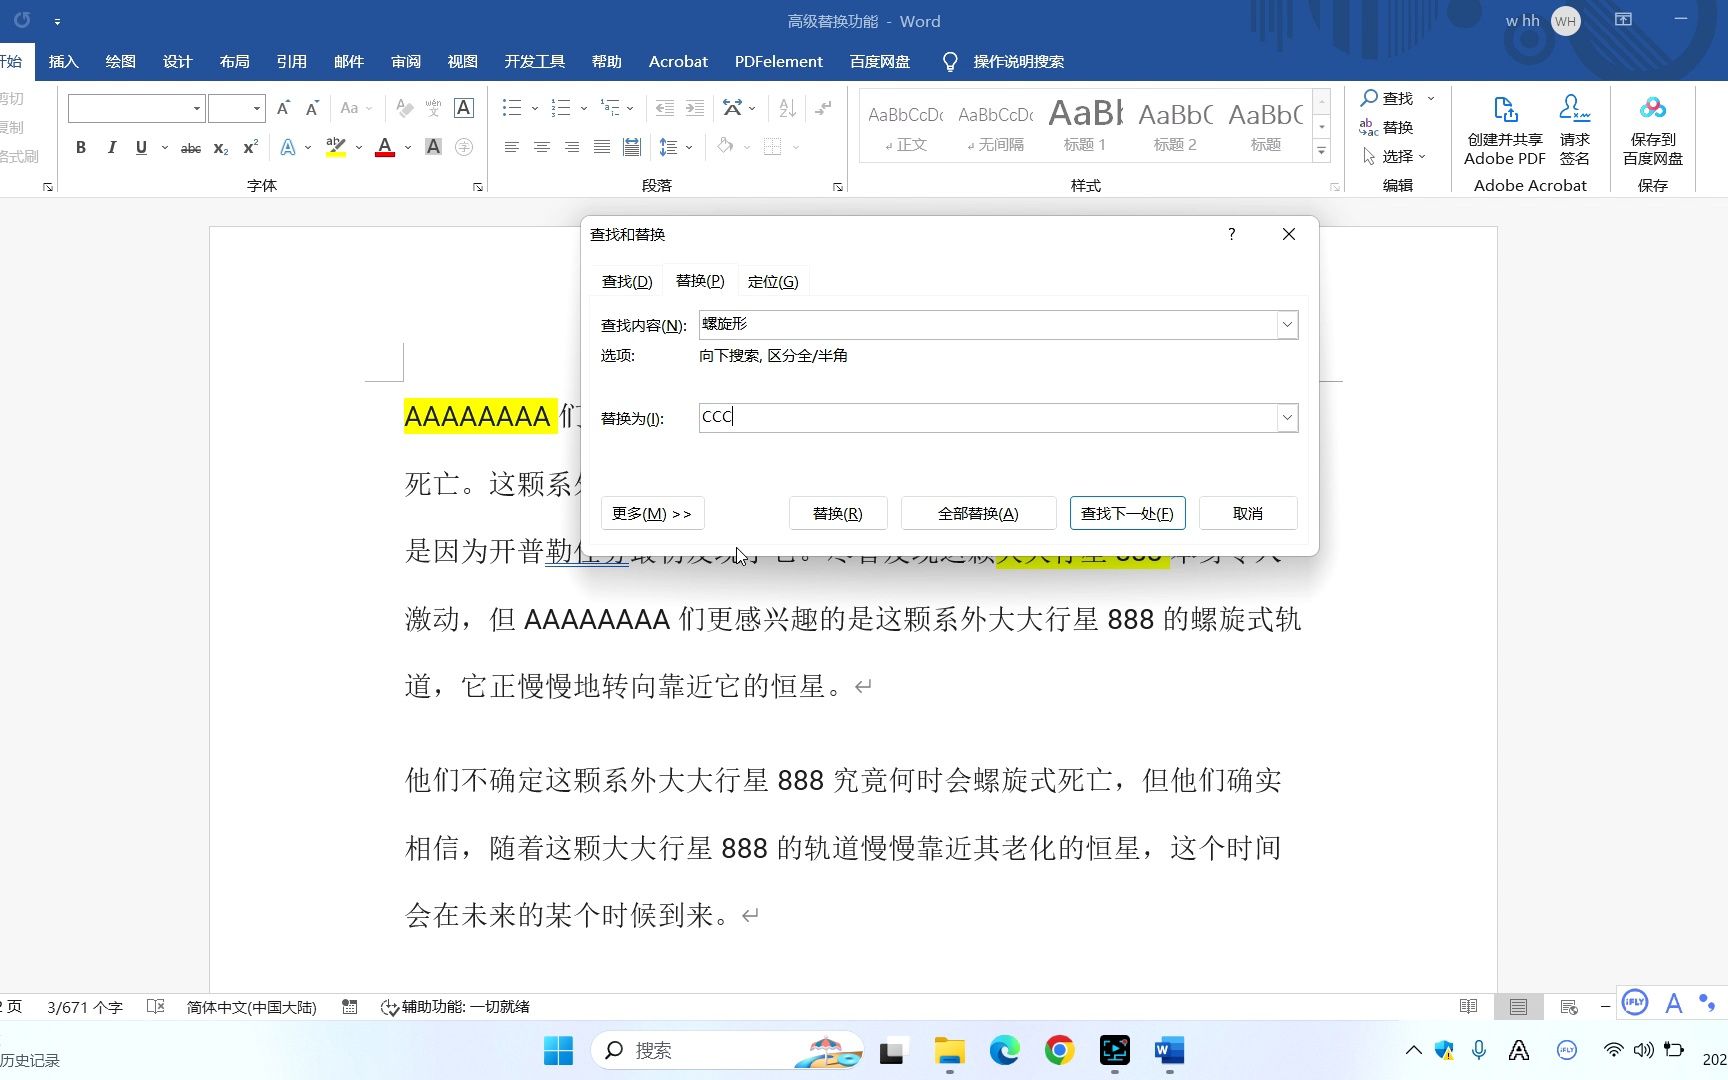The height and width of the screenshot is (1080, 1728).
Task: Increase paragraph indent
Action: pos(695,108)
